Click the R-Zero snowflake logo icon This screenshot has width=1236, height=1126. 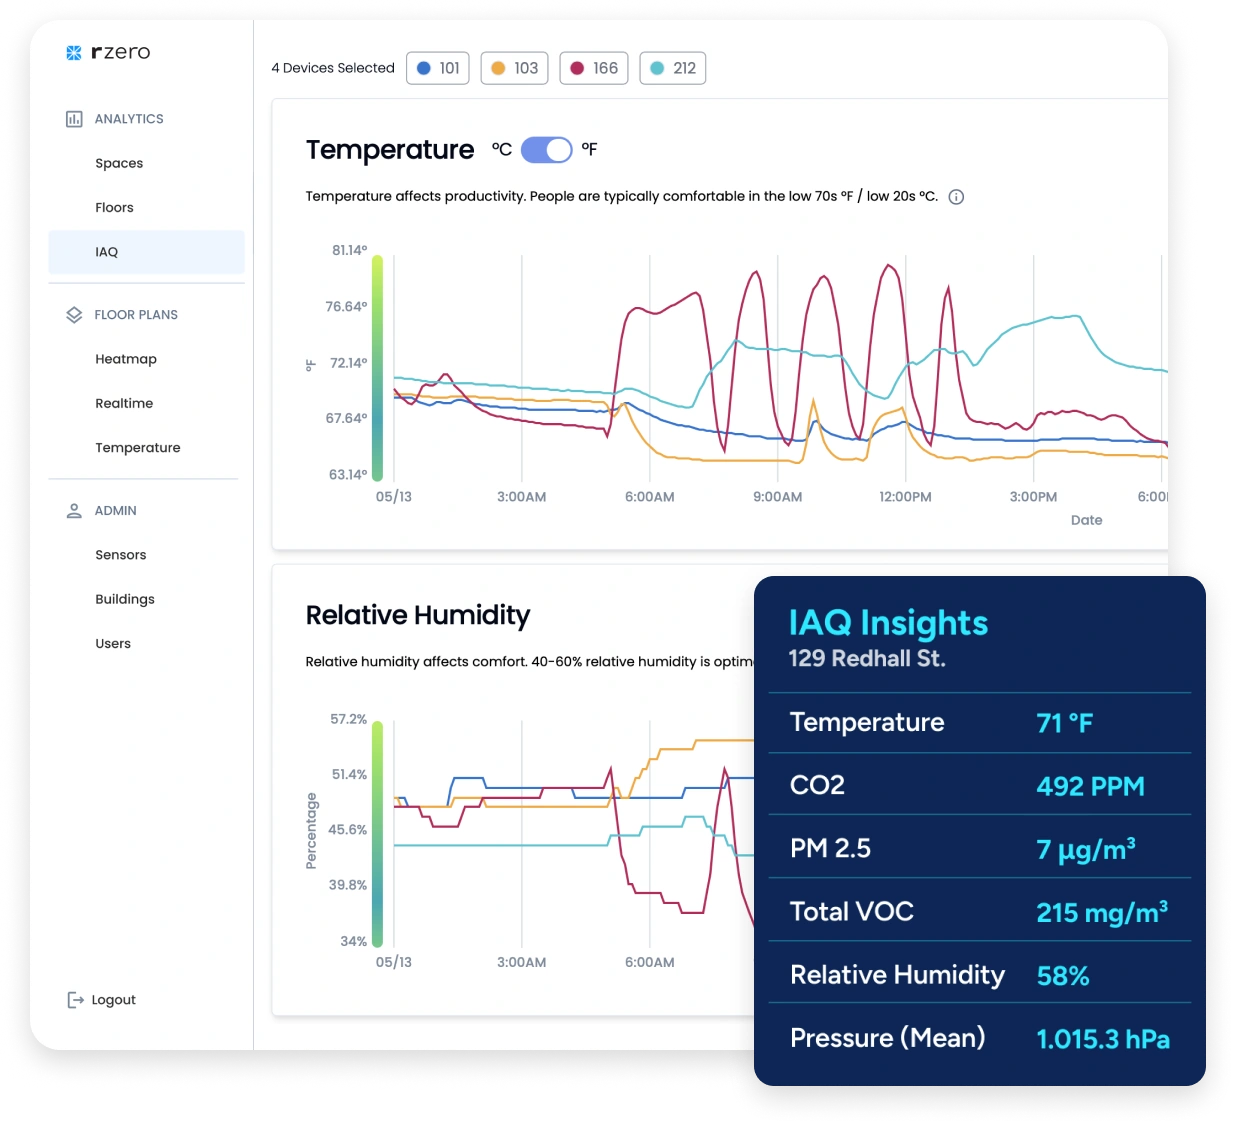[73, 53]
